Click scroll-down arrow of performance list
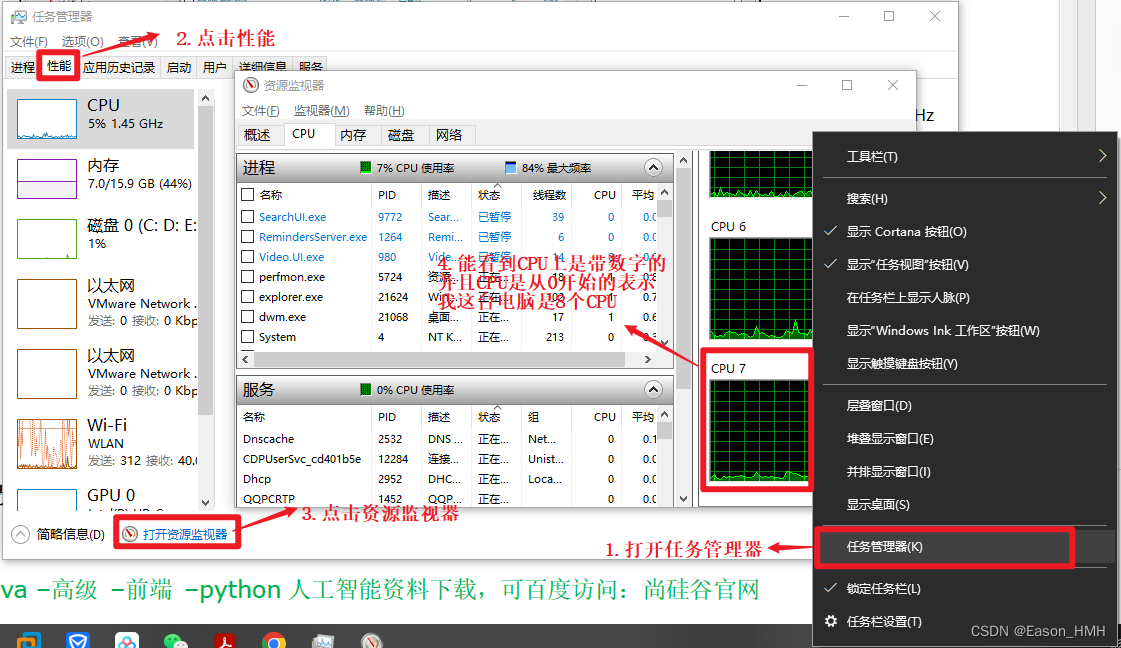The height and width of the screenshot is (648, 1121). pyautogui.click(x=206, y=503)
